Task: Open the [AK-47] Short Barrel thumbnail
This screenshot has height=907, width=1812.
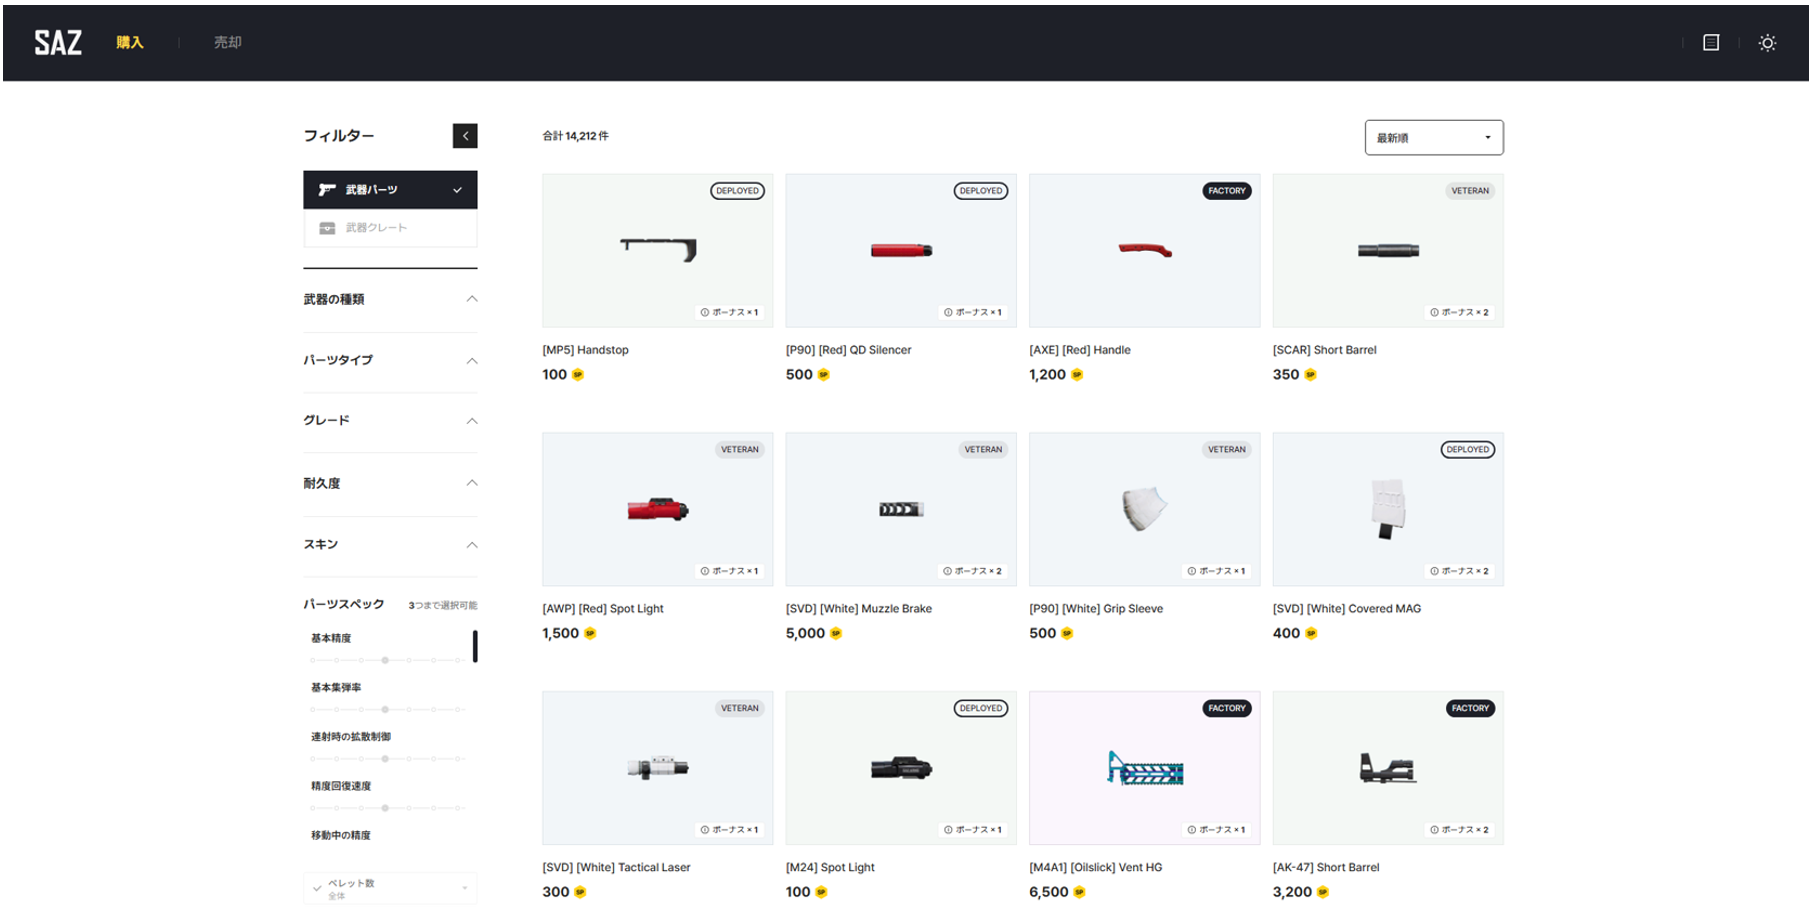Action: tap(1388, 768)
